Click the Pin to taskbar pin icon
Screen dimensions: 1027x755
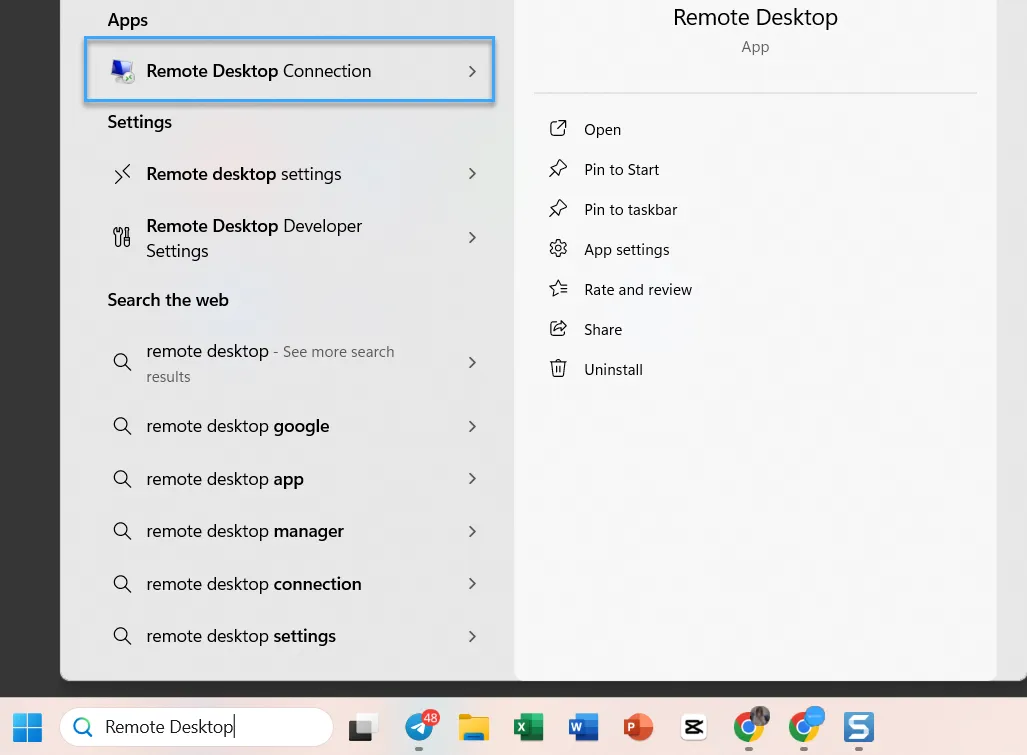click(x=558, y=208)
